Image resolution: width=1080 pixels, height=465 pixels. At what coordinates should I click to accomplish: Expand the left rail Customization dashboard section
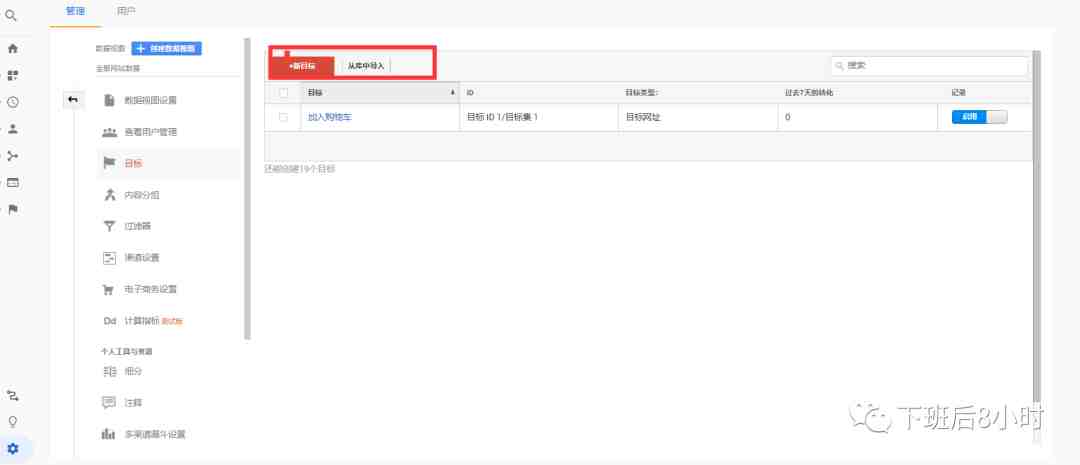[12, 75]
